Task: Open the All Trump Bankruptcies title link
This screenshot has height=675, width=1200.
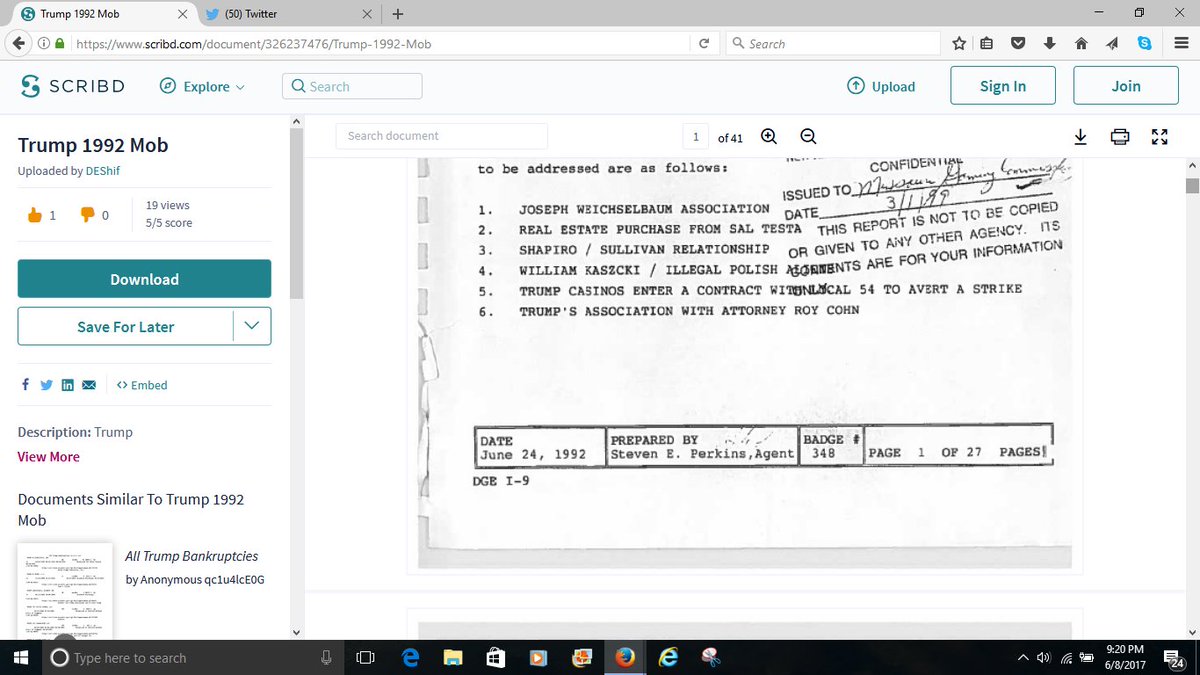Action: point(192,556)
